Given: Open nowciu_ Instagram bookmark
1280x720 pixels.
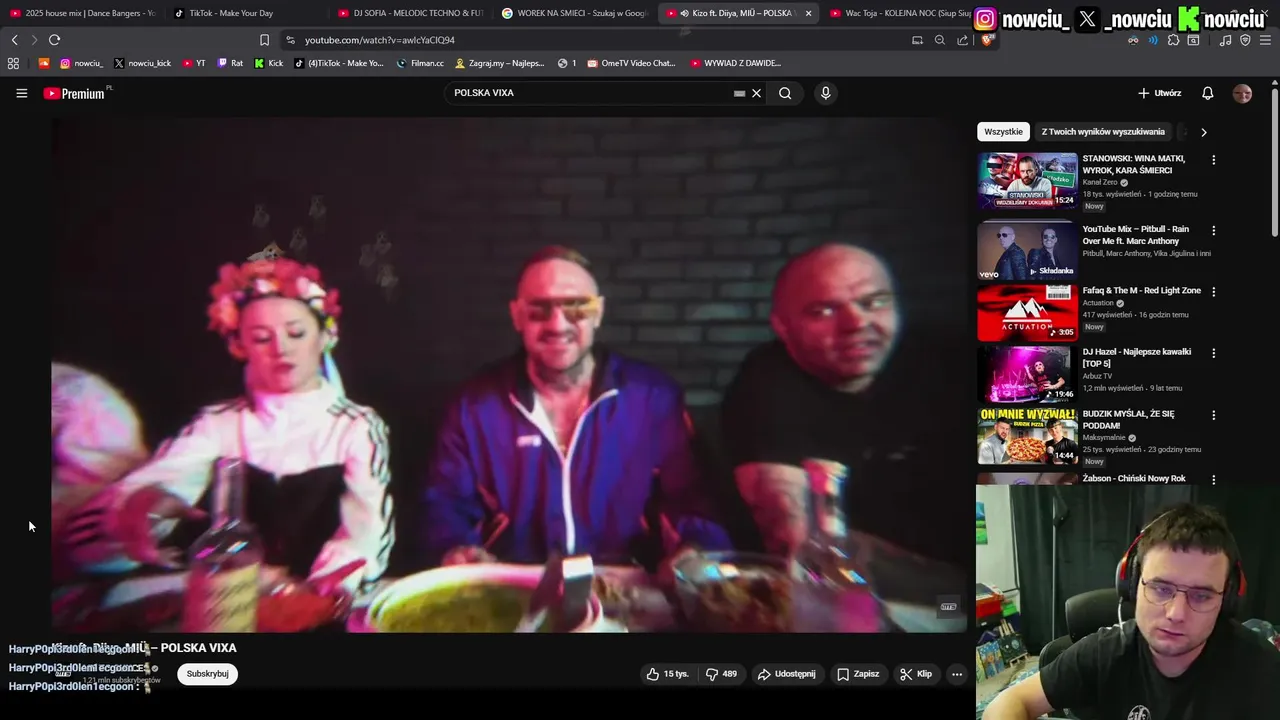Looking at the screenshot, I should coord(81,63).
